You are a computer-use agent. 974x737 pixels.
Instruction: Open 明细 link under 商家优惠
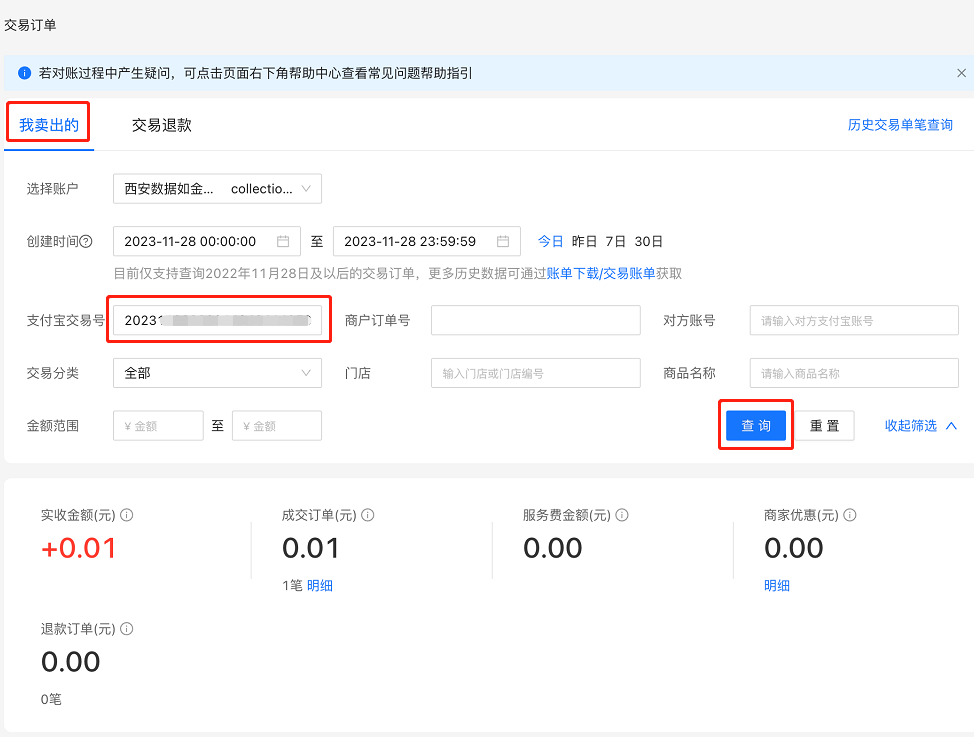point(777,585)
